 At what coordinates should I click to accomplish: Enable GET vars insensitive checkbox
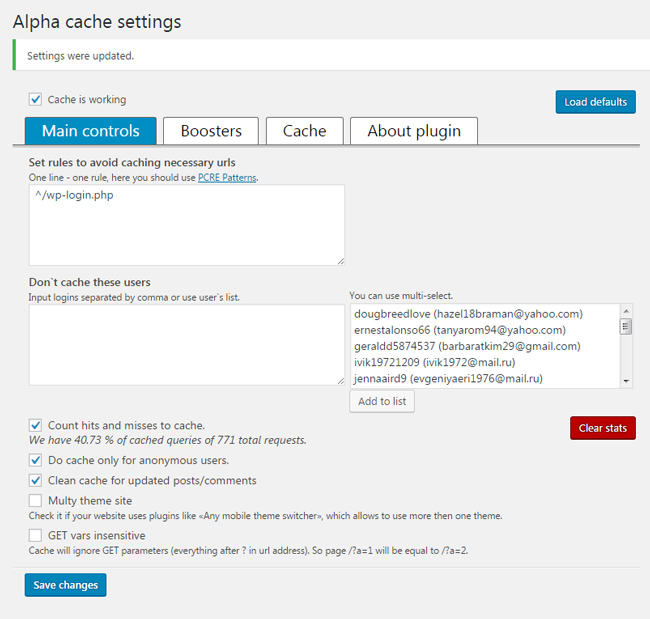(36, 535)
